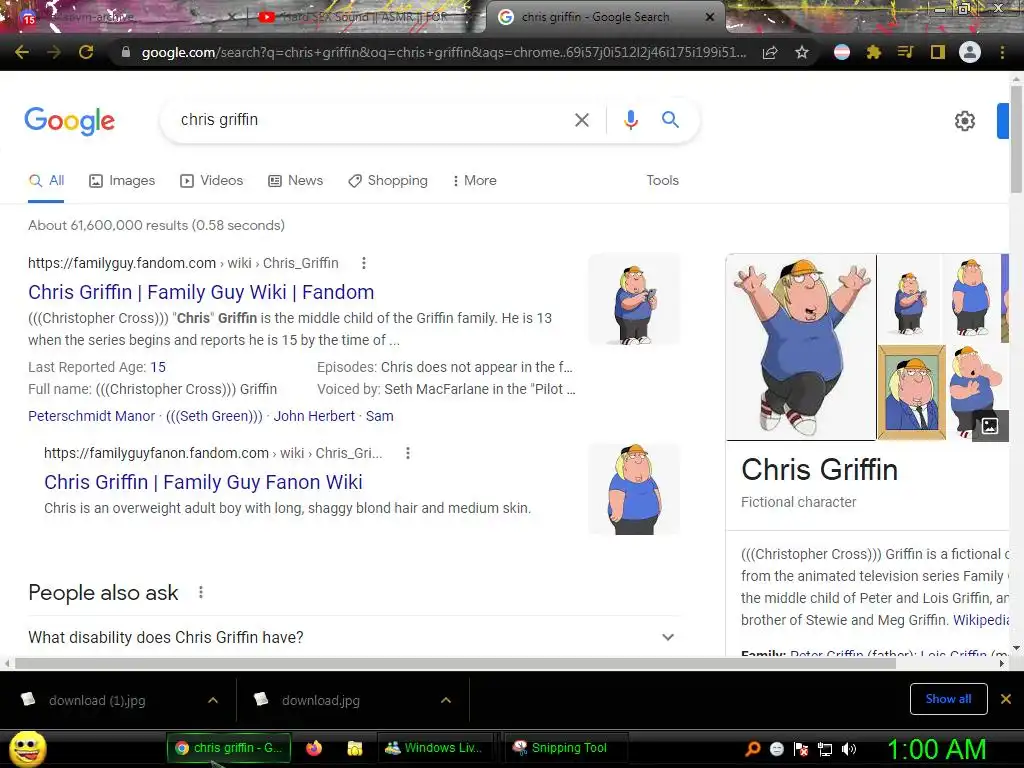Image resolution: width=1024 pixels, height=768 pixels.
Task: Click the volume speaker tray icon
Action: 849,750
